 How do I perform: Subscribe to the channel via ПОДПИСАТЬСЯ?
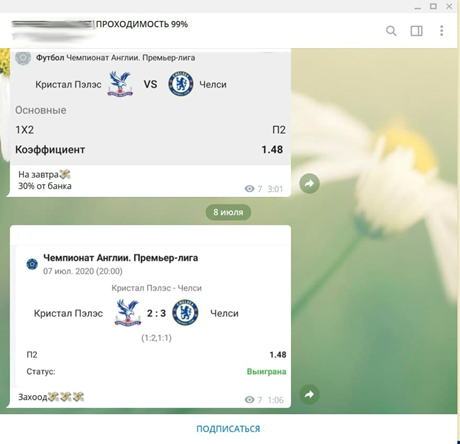tap(228, 429)
